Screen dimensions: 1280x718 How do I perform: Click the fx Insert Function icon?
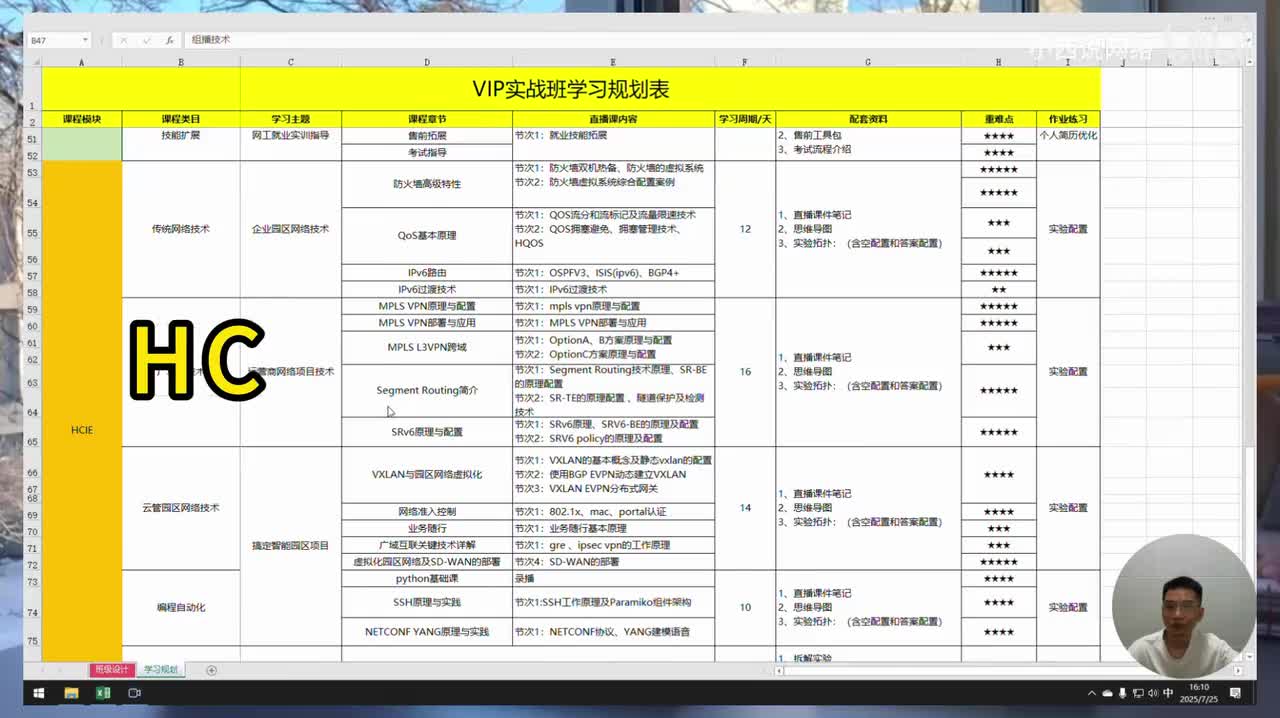click(170, 40)
